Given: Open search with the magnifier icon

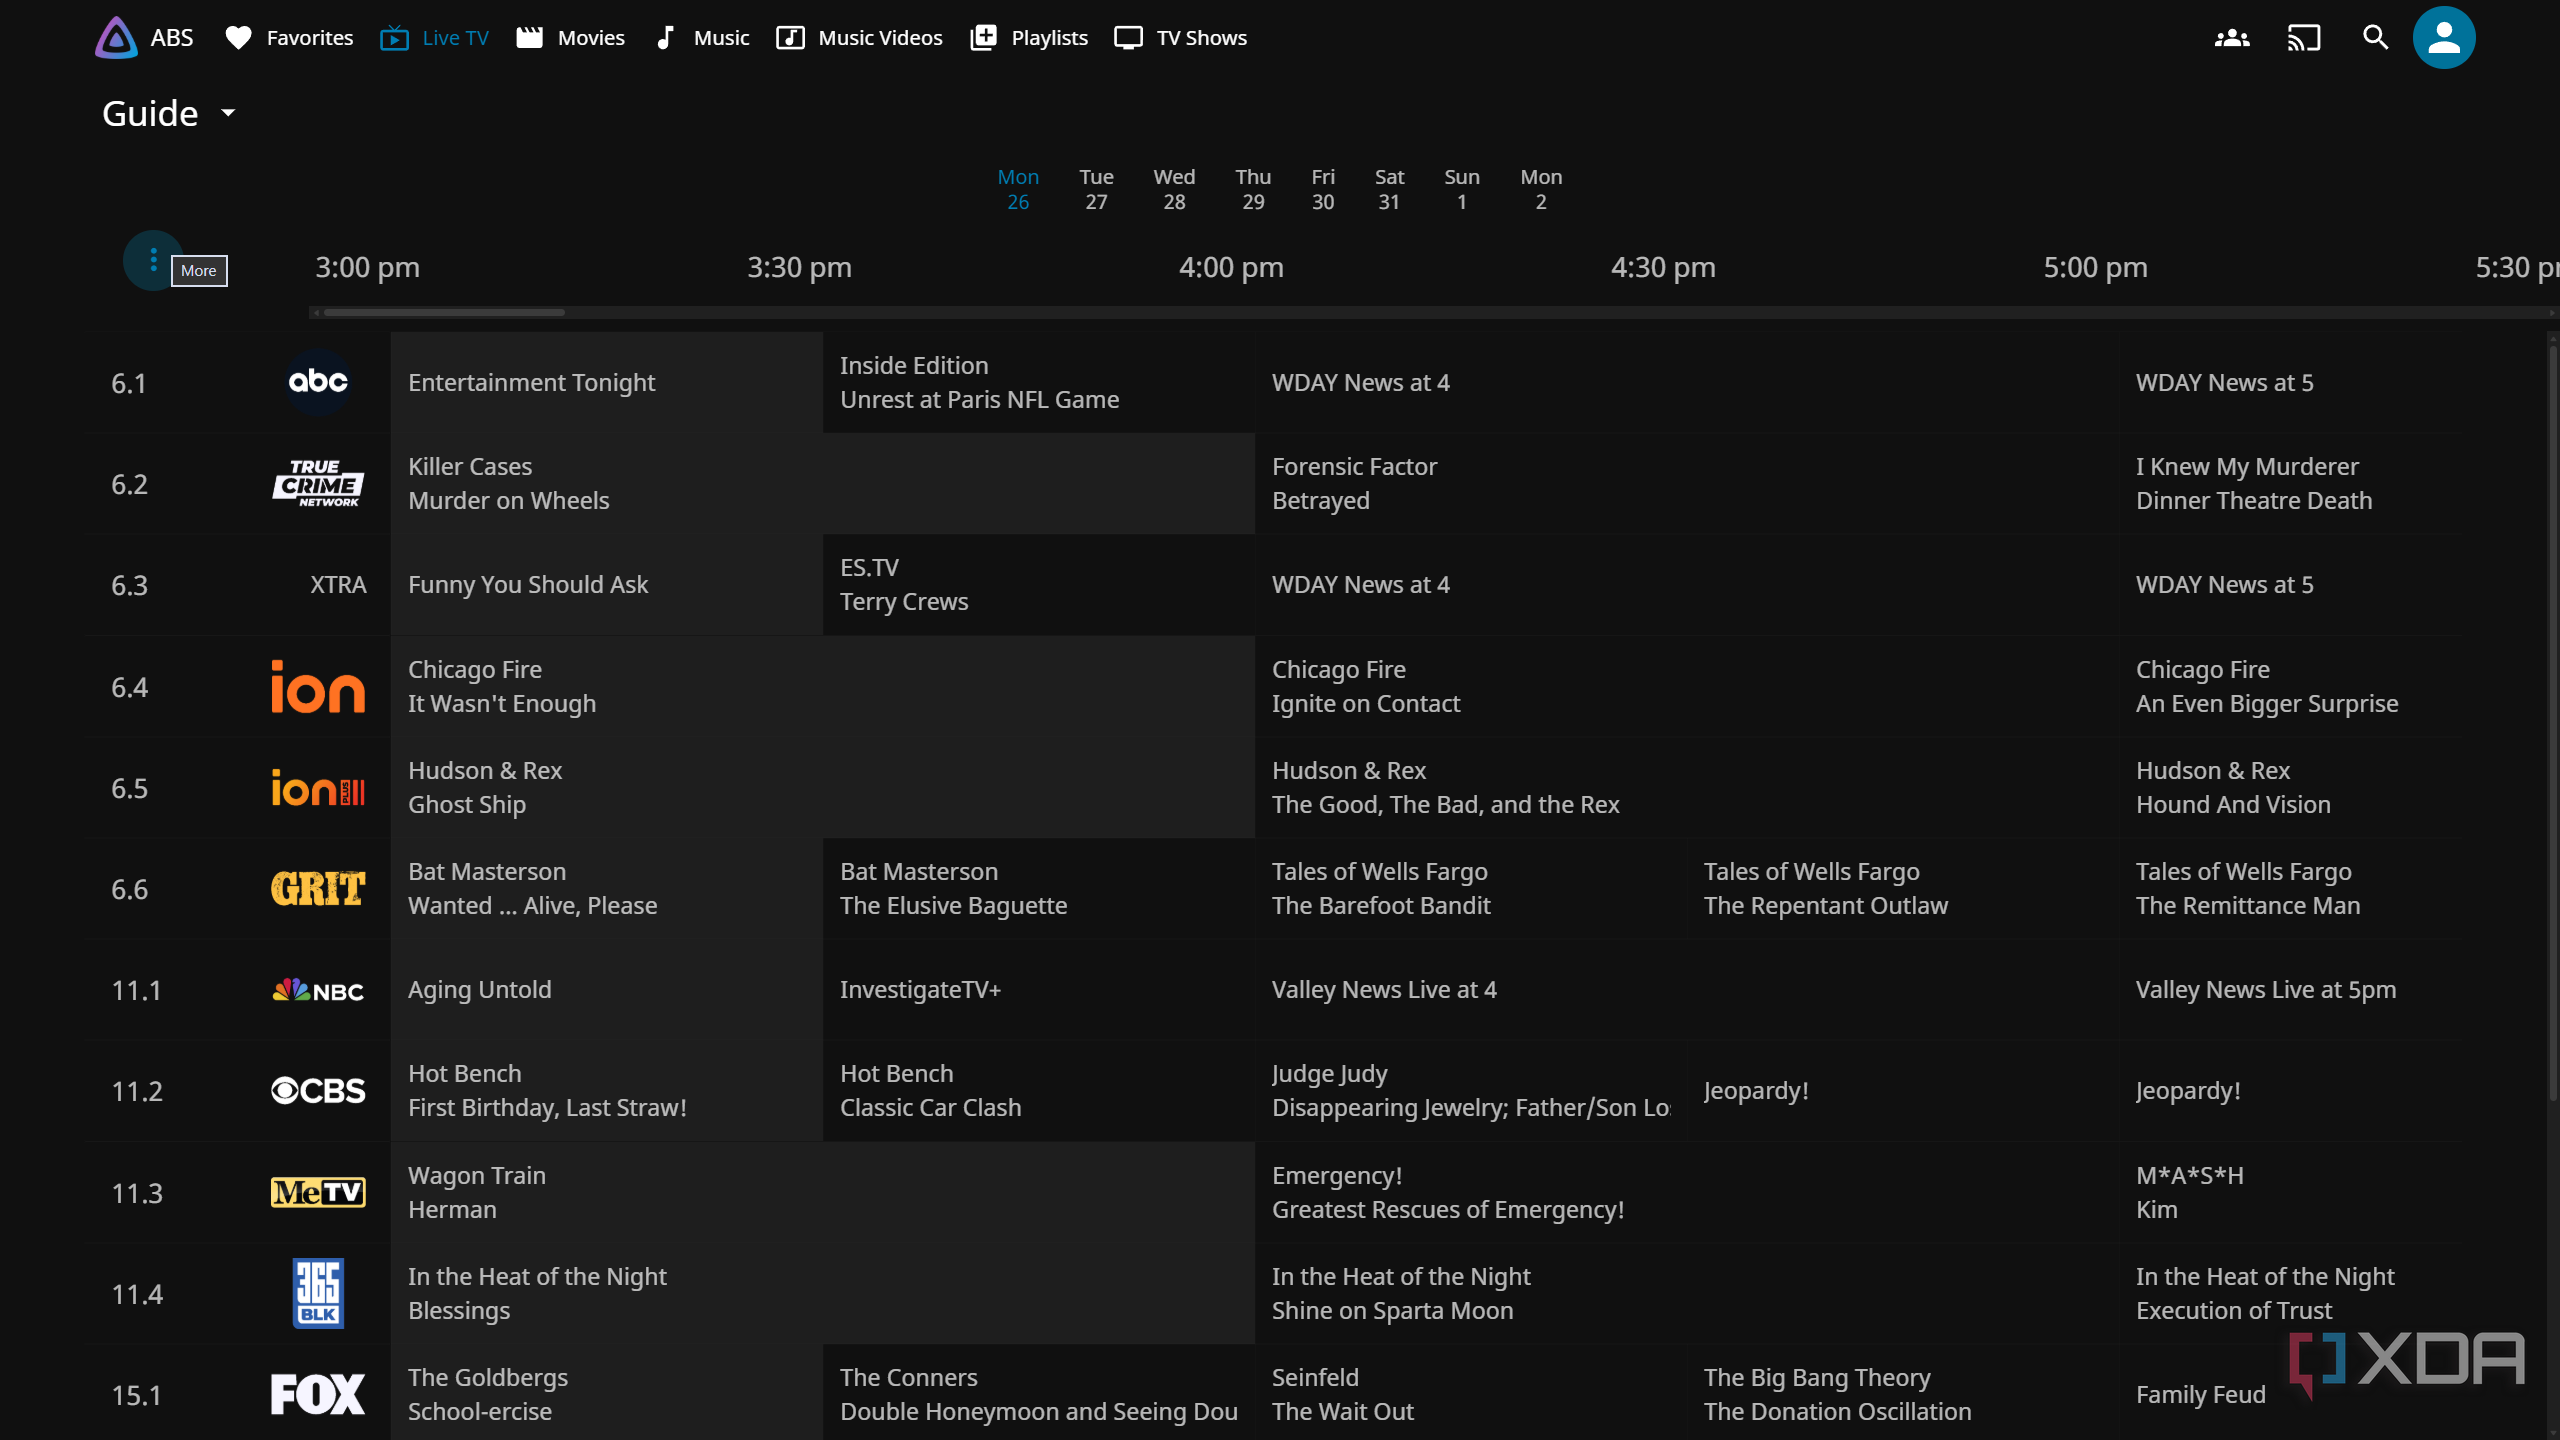Looking at the screenshot, I should (2375, 38).
